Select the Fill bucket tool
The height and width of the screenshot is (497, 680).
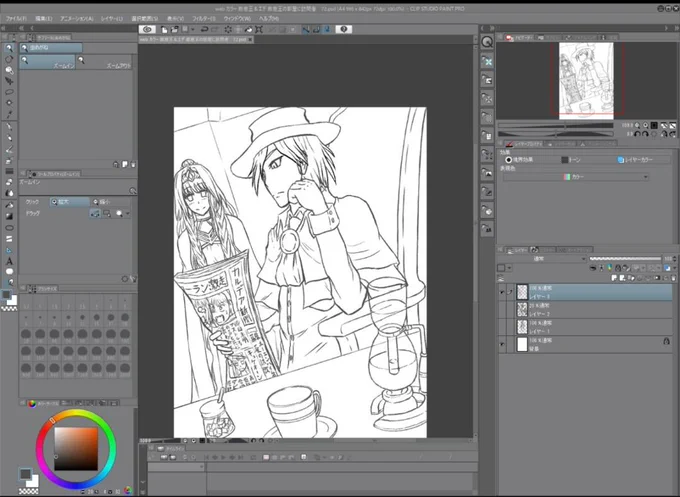pos(9,205)
